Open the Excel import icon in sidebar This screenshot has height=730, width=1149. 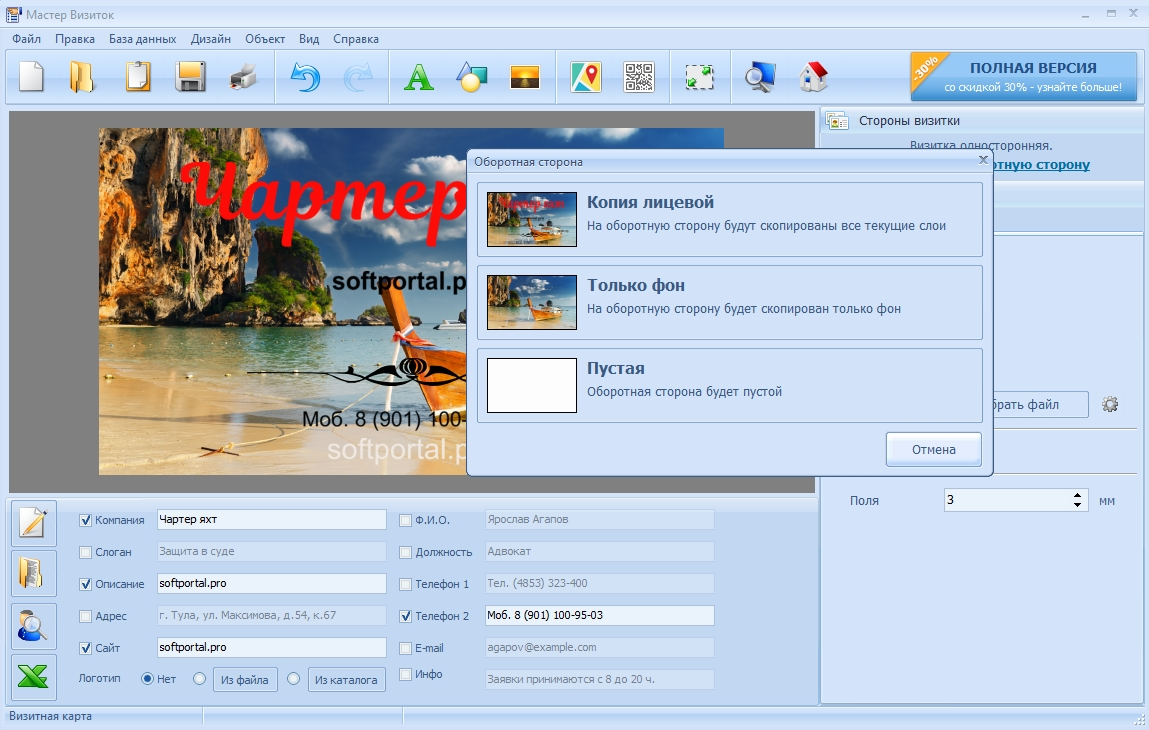click(33, 677)
